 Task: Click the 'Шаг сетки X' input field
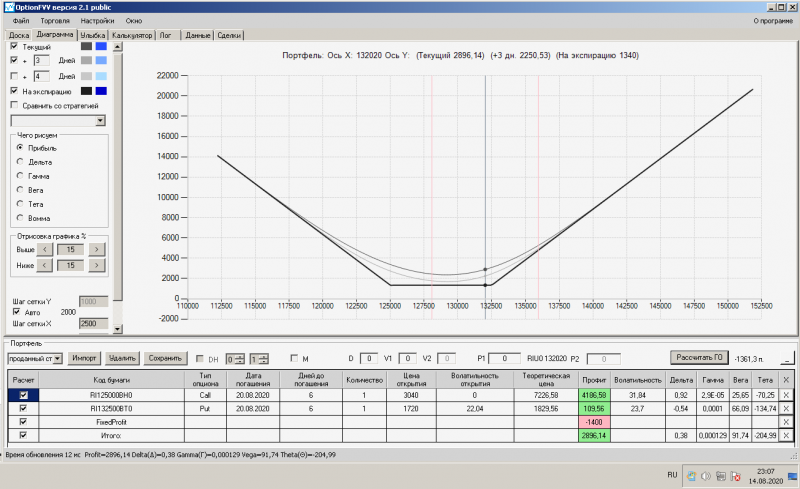click(x=92, y=324)
